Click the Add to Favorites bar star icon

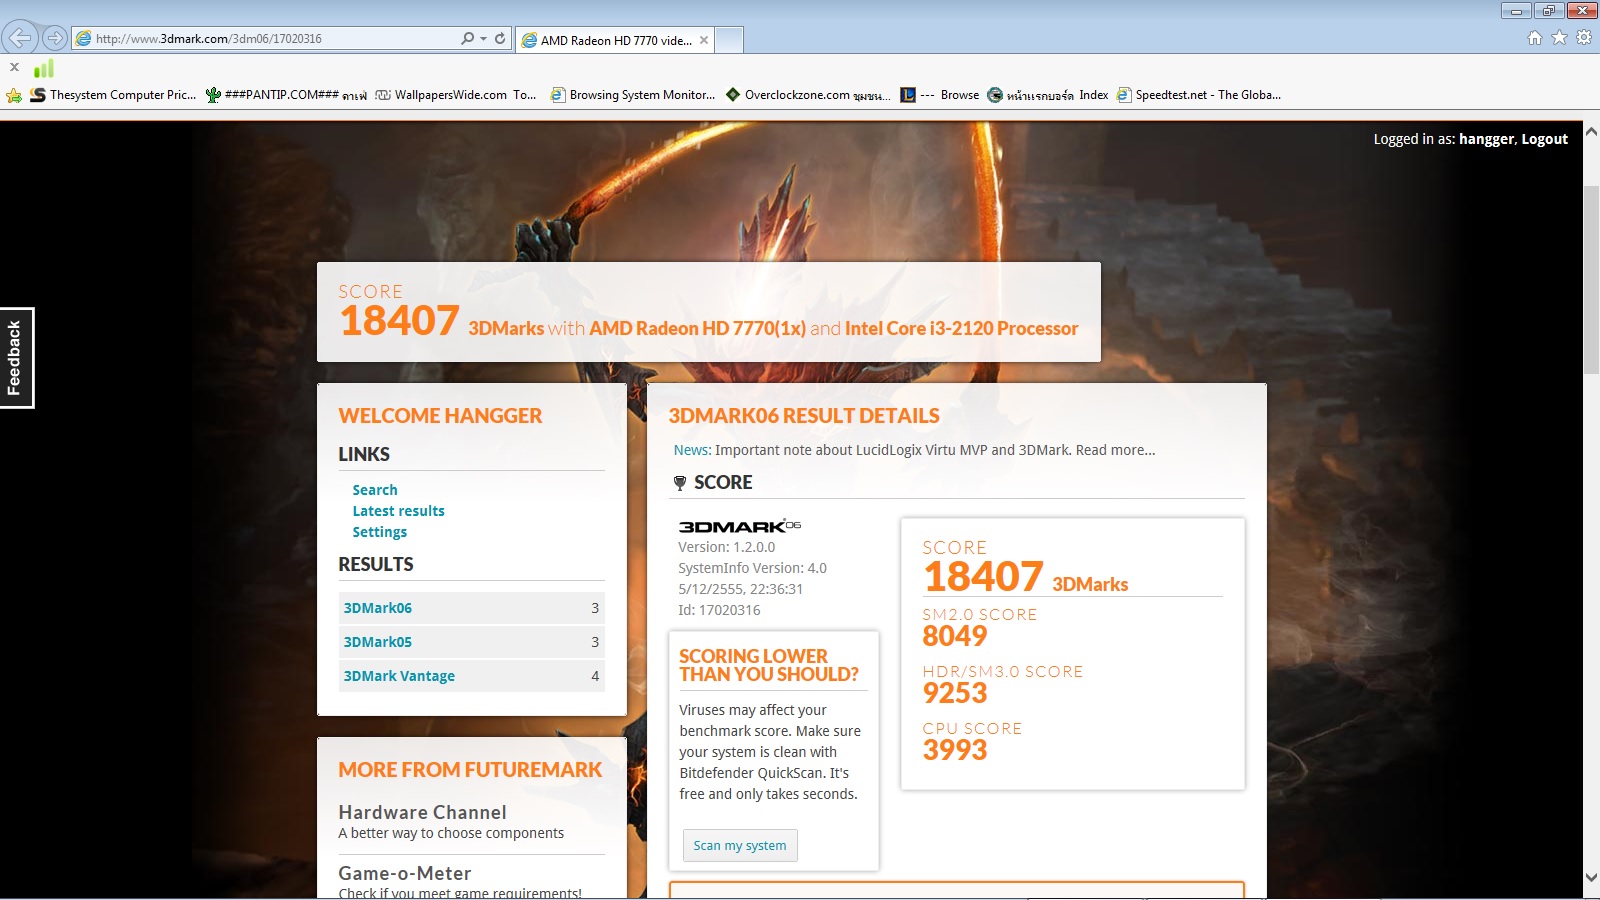14,95
